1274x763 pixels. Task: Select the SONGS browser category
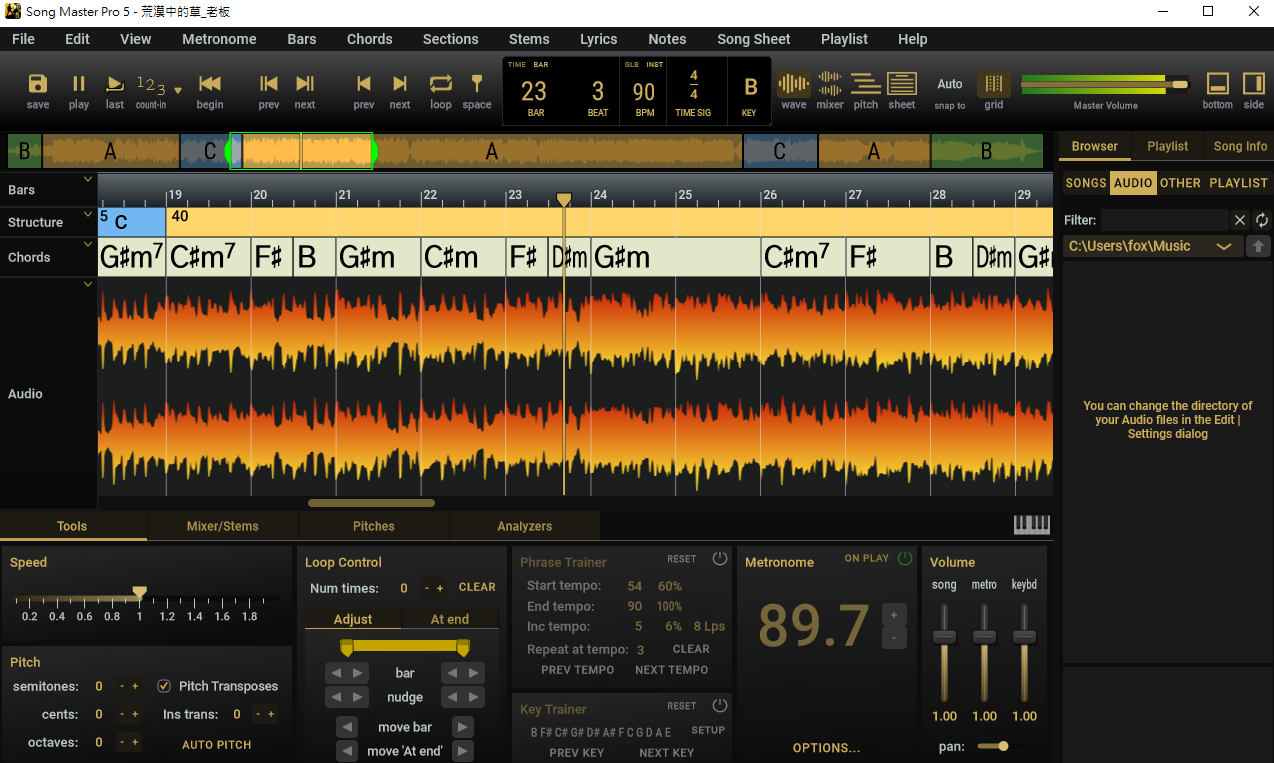[1086, 183]
